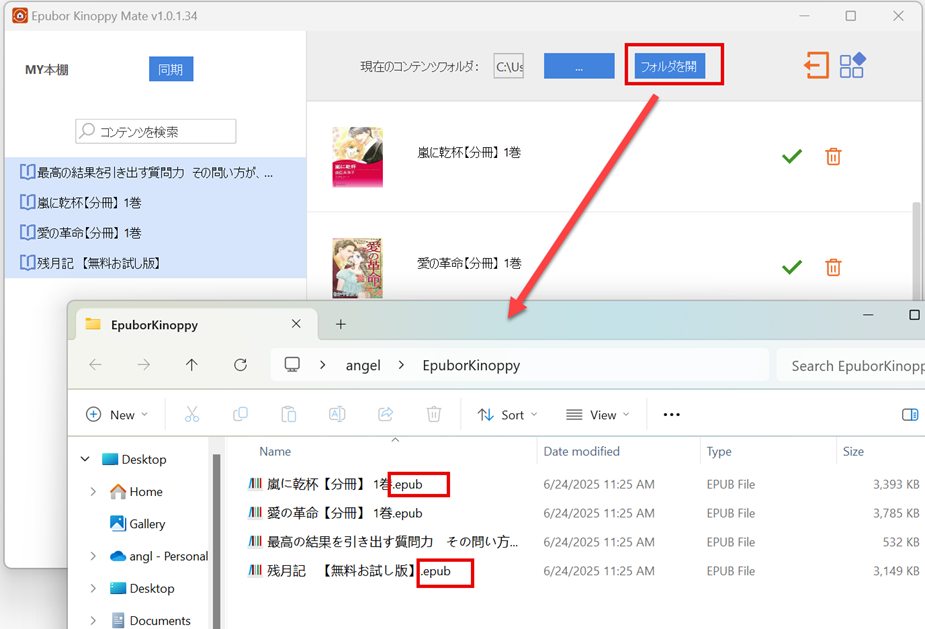This screenshot has width=925, height=629.
Task: Select 最高の結果を引き出す質問力 in MY本棚 list
Action: point(156,172)
